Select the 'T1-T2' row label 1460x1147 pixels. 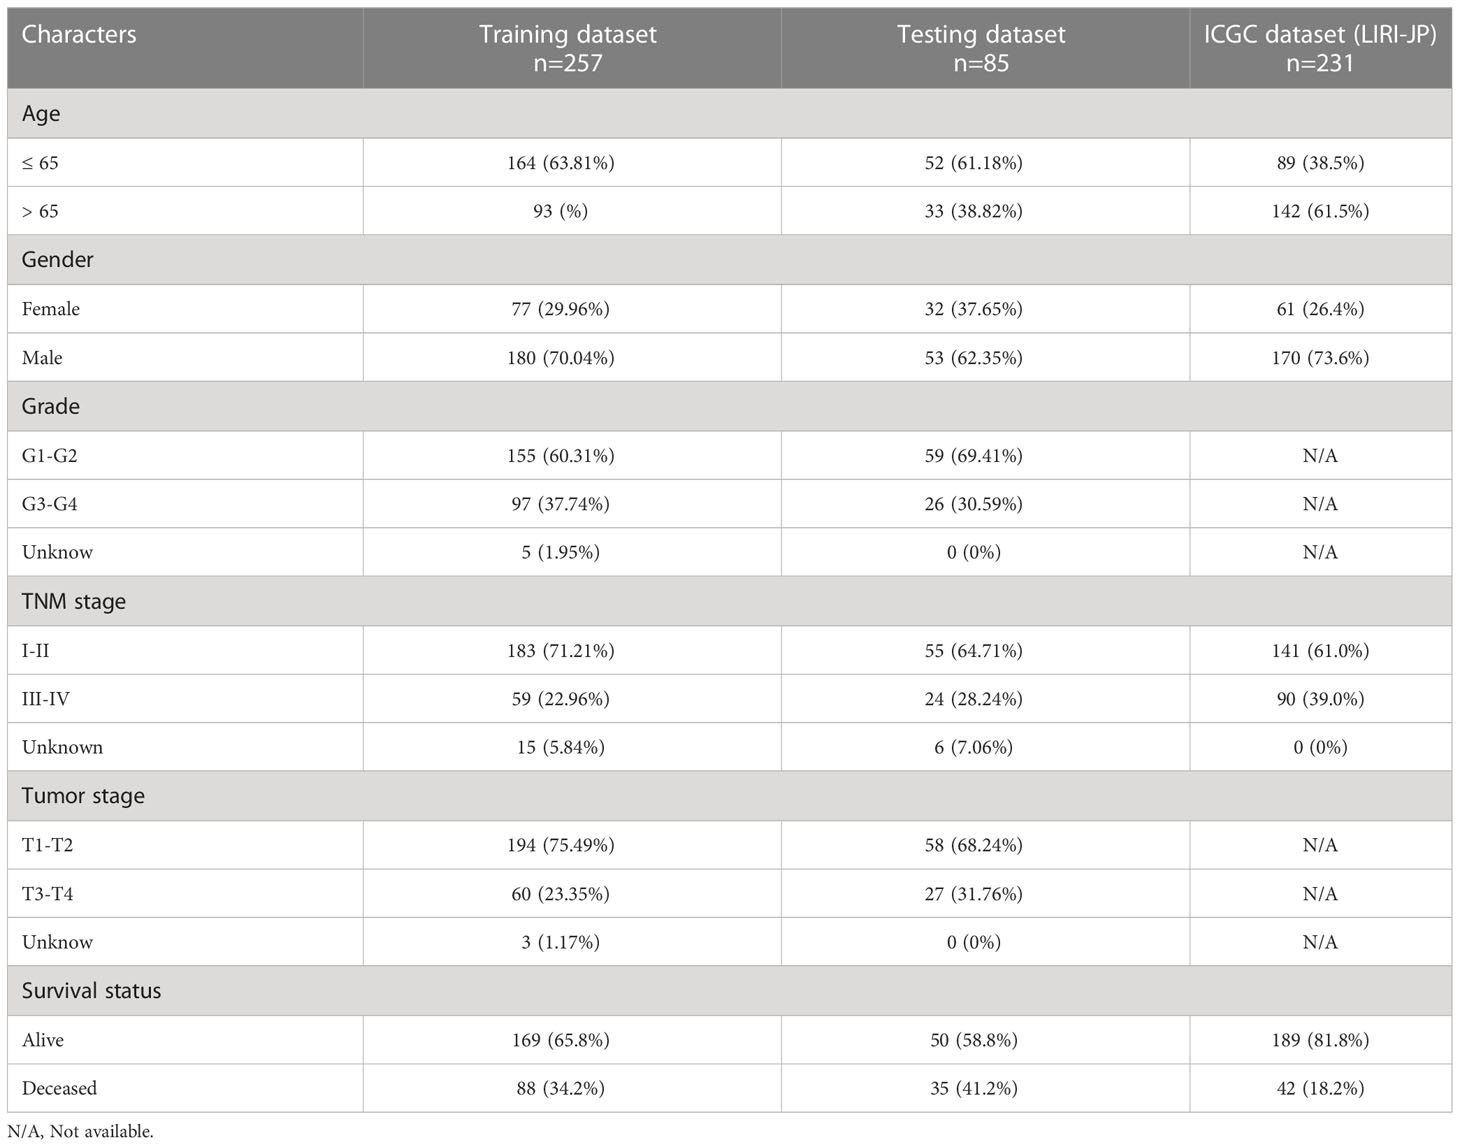[48, 845]
